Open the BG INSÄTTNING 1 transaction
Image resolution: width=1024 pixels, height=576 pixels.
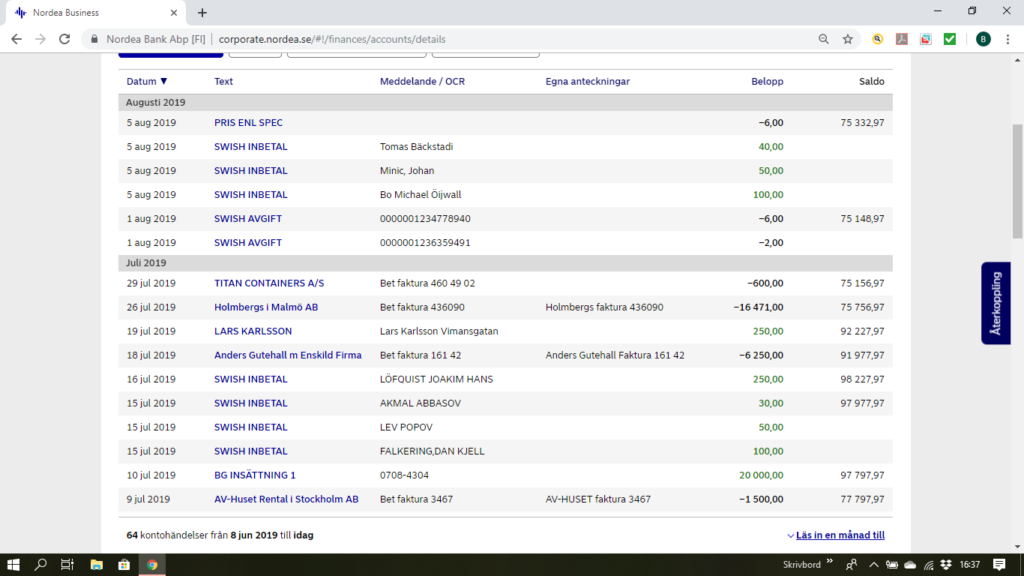point(255,475)
